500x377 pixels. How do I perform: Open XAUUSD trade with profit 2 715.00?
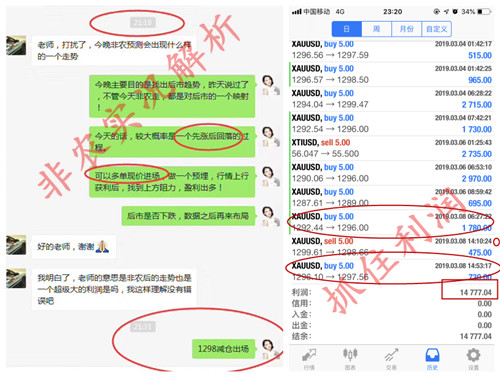tap(391, 99)
